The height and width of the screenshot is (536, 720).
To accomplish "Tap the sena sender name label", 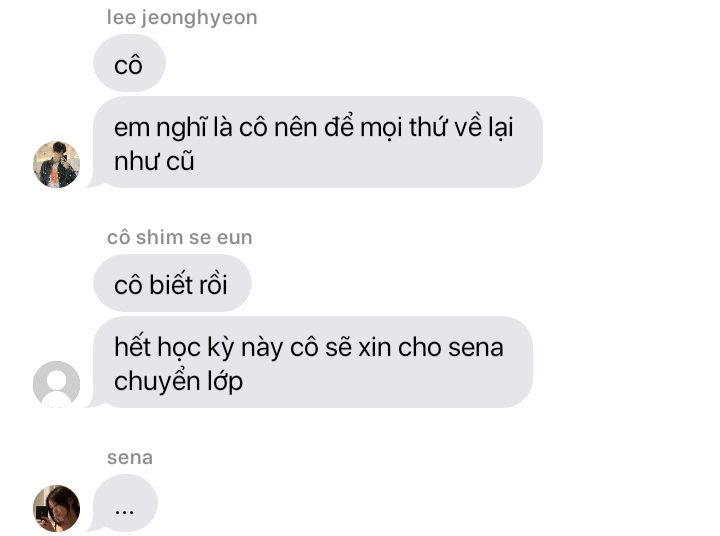I will pyautogui.click(x=129, y=458).
